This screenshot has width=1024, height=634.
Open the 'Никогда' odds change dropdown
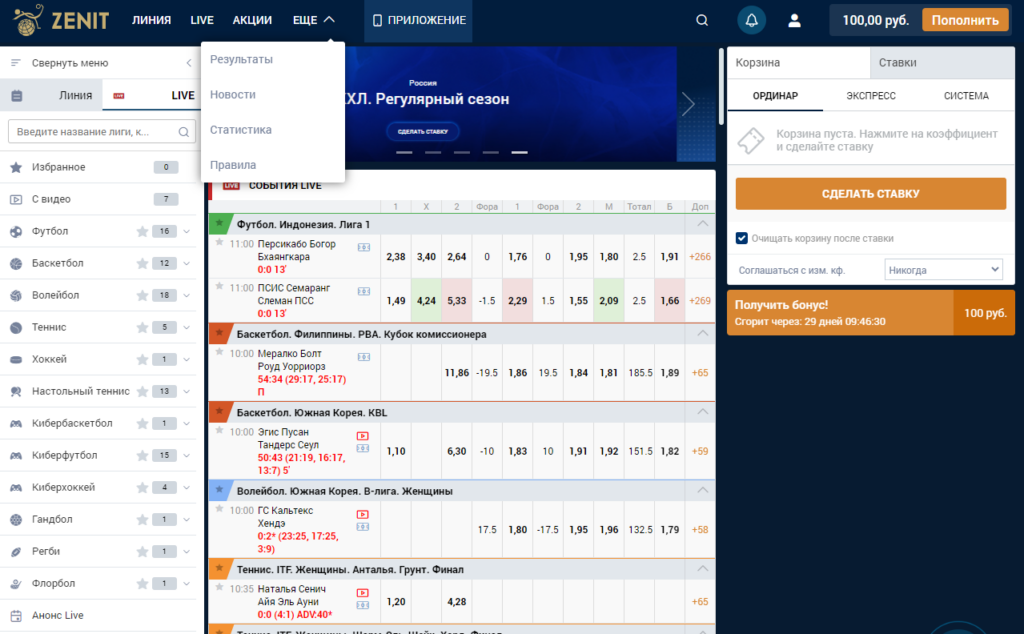944,270
